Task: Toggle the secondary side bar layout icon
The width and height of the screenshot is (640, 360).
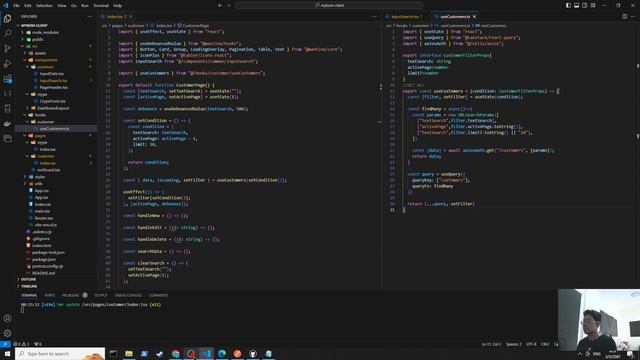Action: pyautogui.click(x=584, y=5)
